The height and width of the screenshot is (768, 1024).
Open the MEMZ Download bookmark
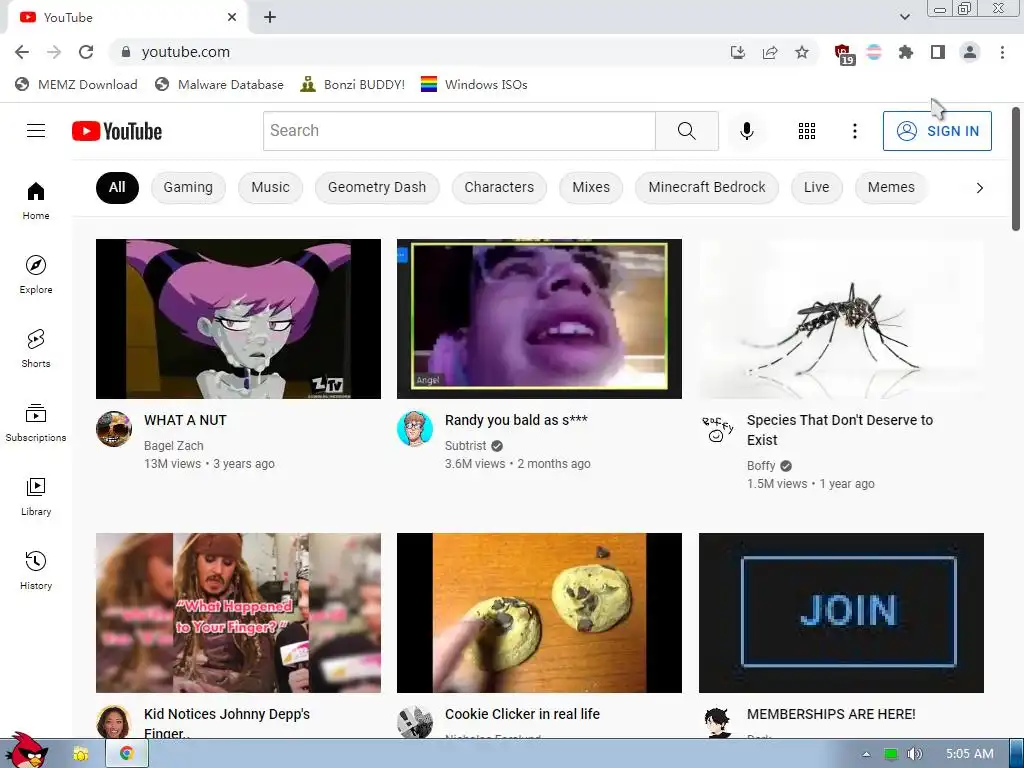click(x=76, y=84)
